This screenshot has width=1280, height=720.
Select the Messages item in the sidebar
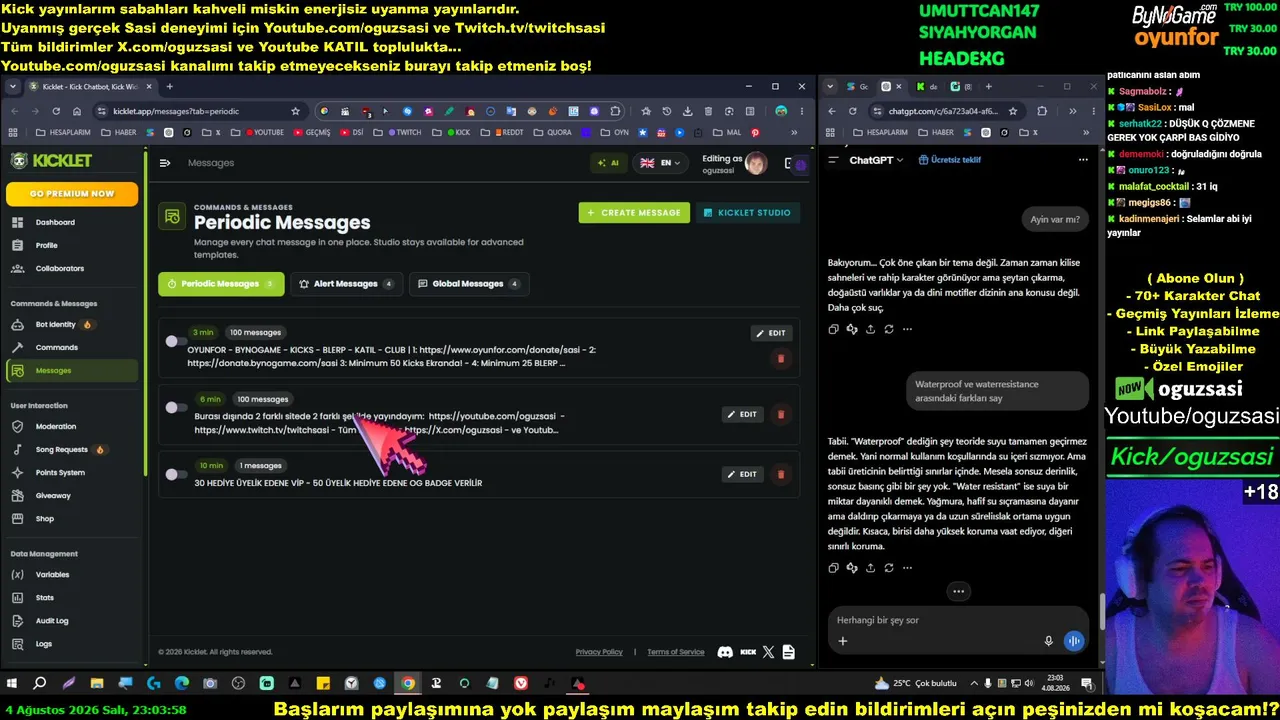pyautogui.click(x=72, y=370)
